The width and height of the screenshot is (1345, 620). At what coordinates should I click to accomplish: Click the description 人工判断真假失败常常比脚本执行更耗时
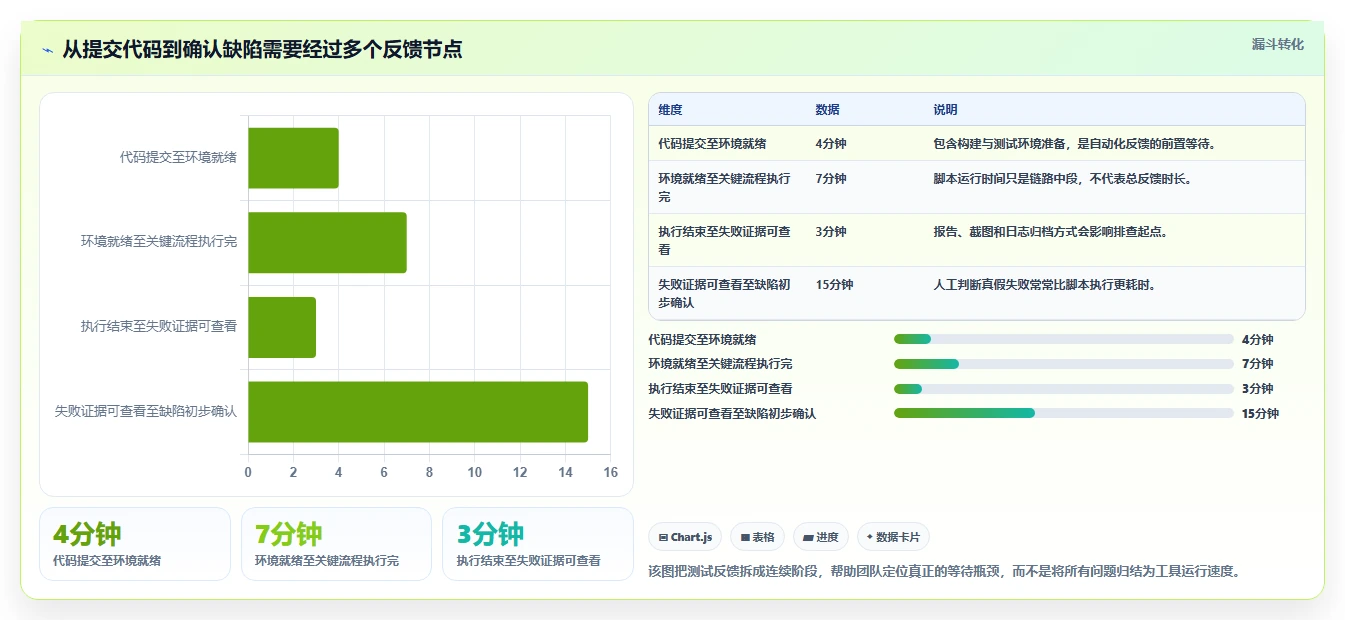click(x=1044, y=285)
